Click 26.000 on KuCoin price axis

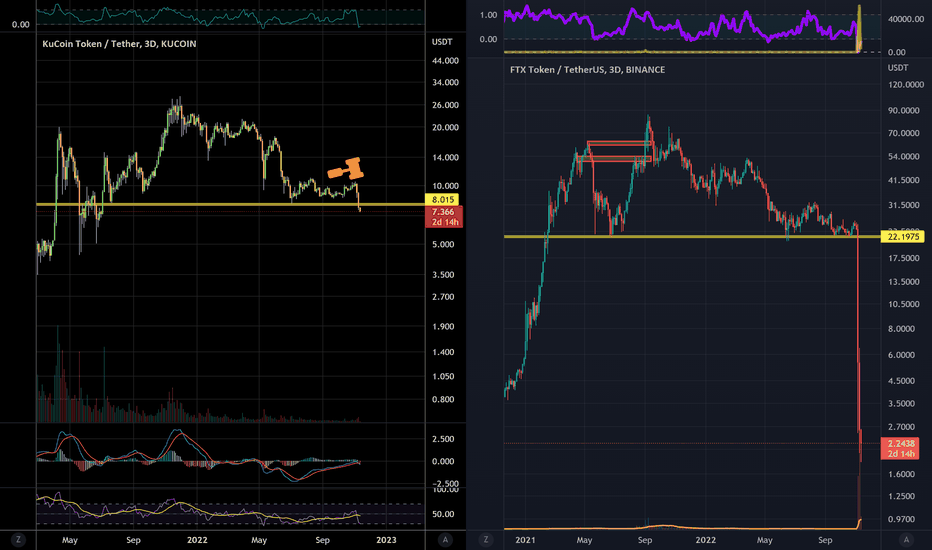click(445, 105)
